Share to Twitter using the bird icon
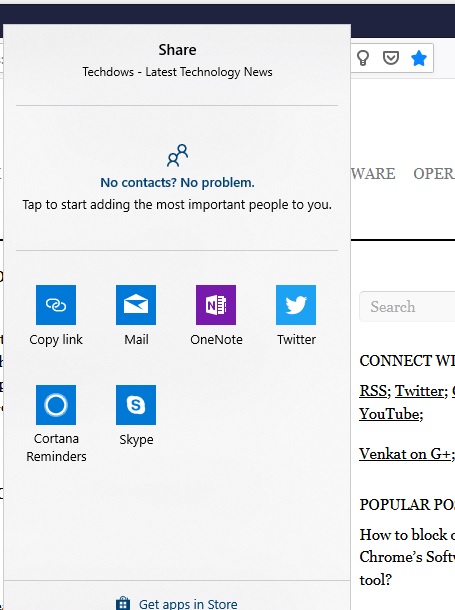This screenshot has width=455, height=610. coord(296,305)
